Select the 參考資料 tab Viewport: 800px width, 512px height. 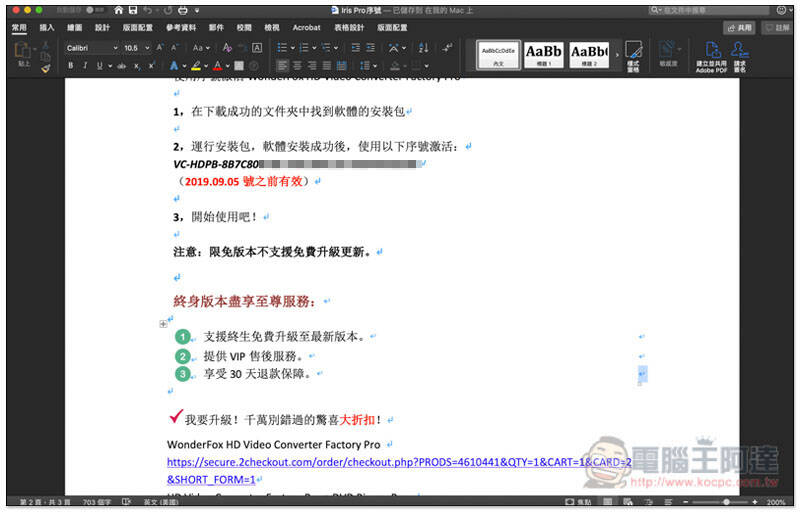(x=181, y=28)
